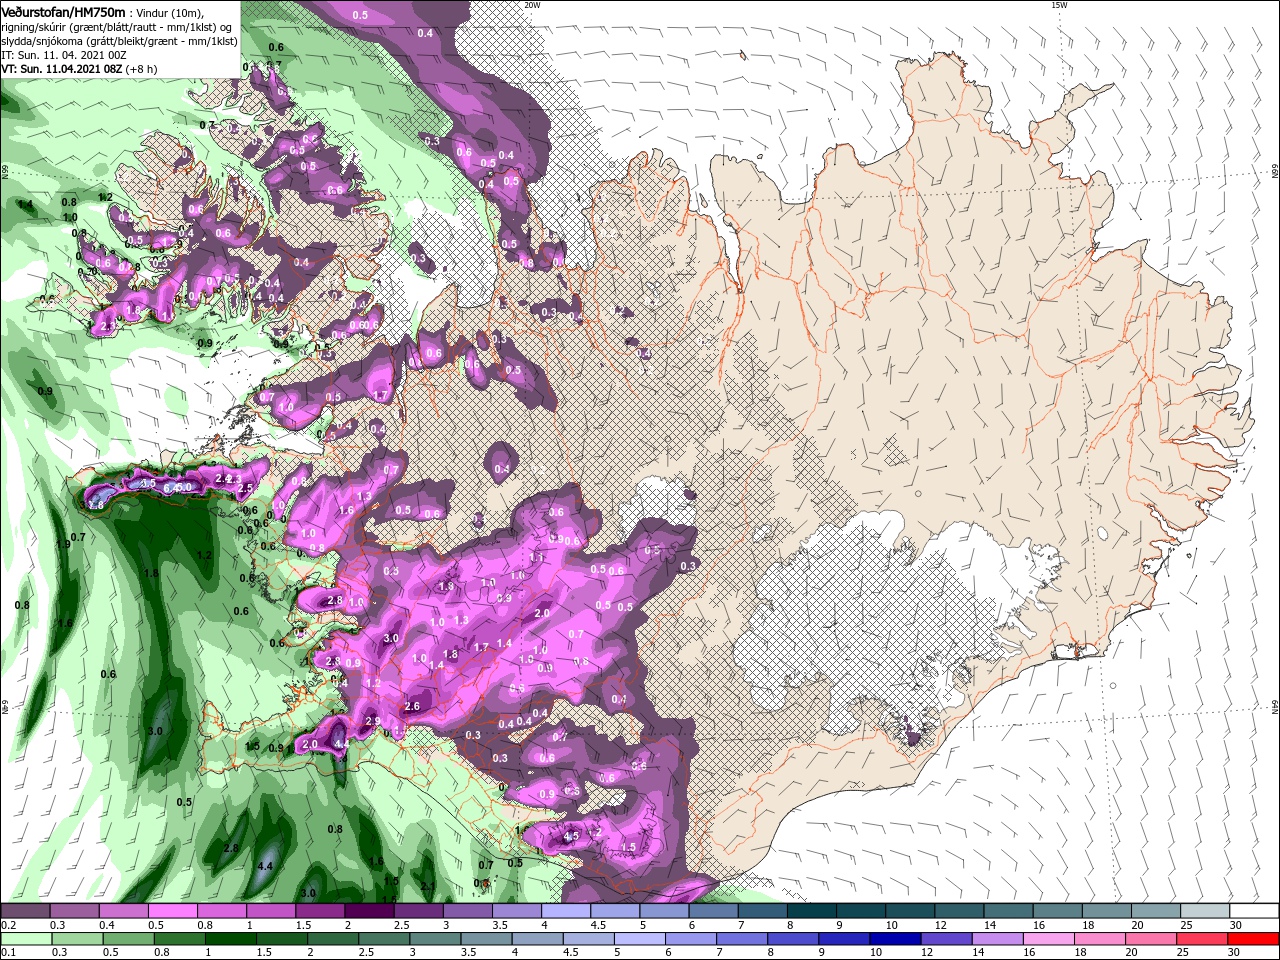1280x960 pixels.
Task: Pick the snow scale swatch for 1–1.5
Action: 271,911
